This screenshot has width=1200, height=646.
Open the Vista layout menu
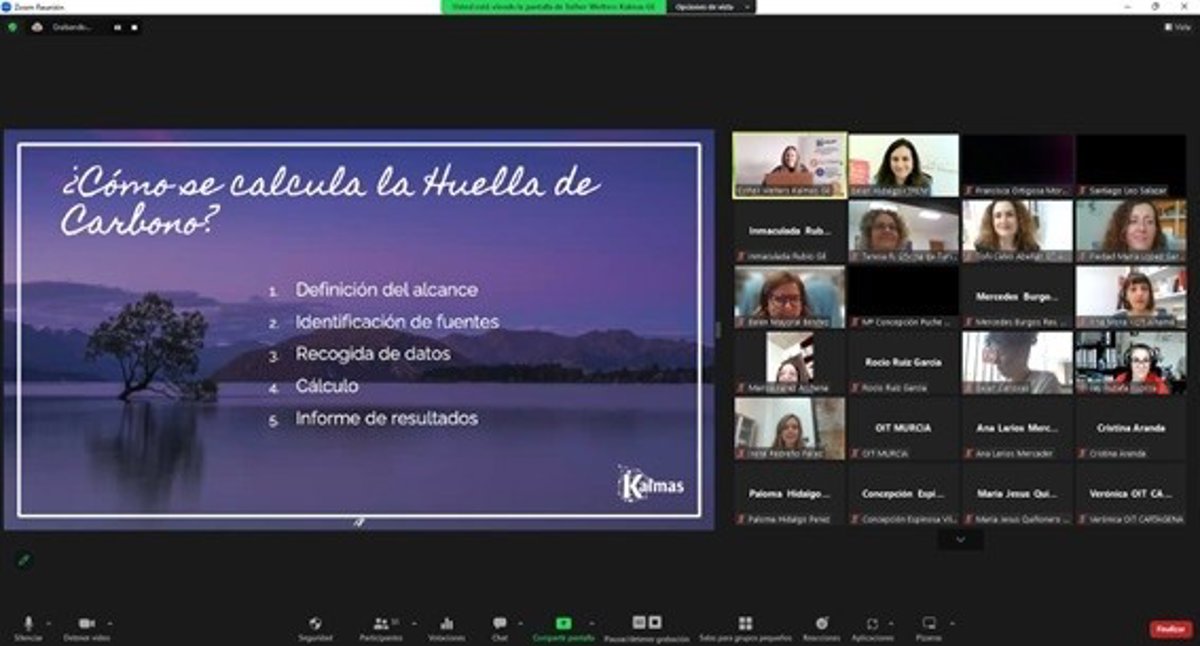tap(1177, 27)
